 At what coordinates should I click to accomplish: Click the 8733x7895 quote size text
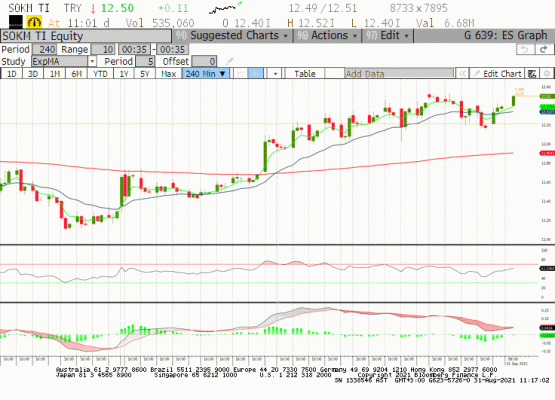tap(418, 8)
